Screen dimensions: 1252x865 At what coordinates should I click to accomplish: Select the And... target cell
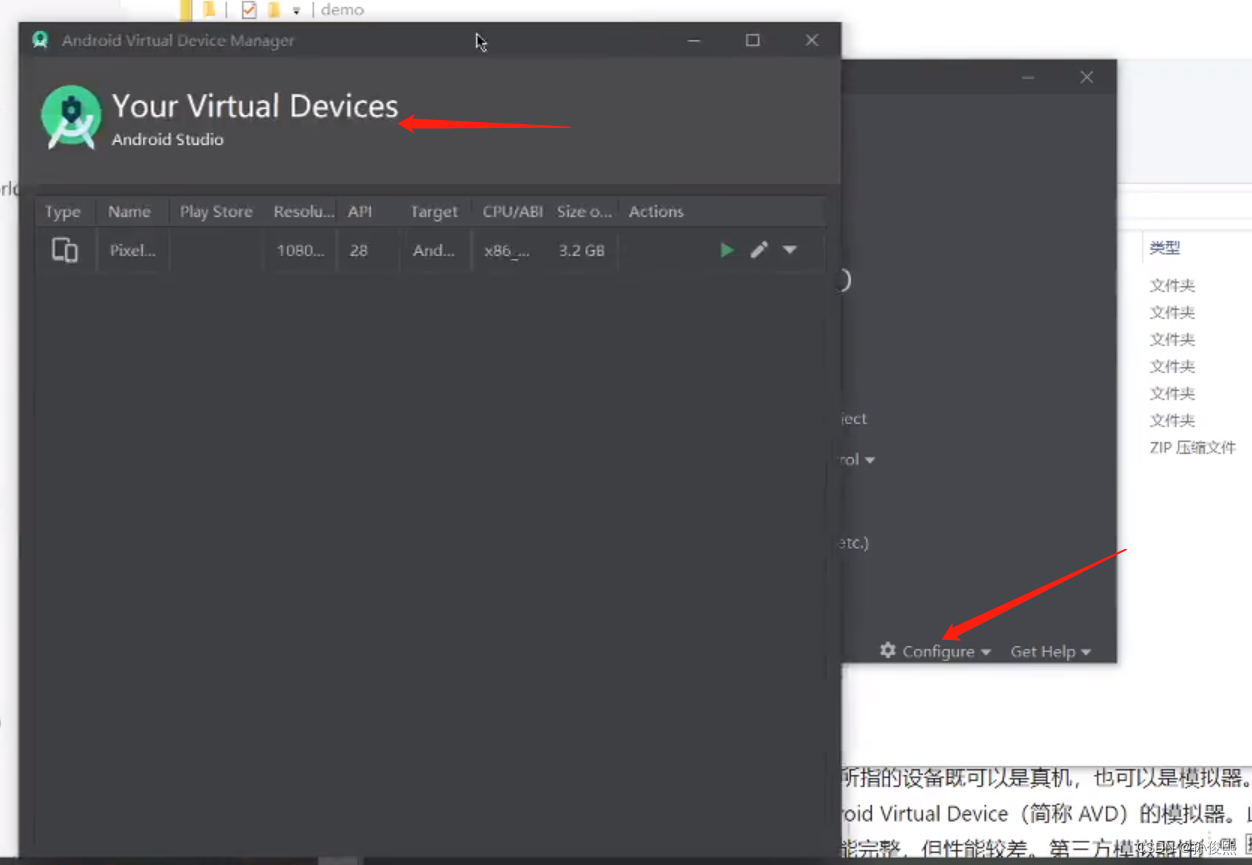point(434,251)
